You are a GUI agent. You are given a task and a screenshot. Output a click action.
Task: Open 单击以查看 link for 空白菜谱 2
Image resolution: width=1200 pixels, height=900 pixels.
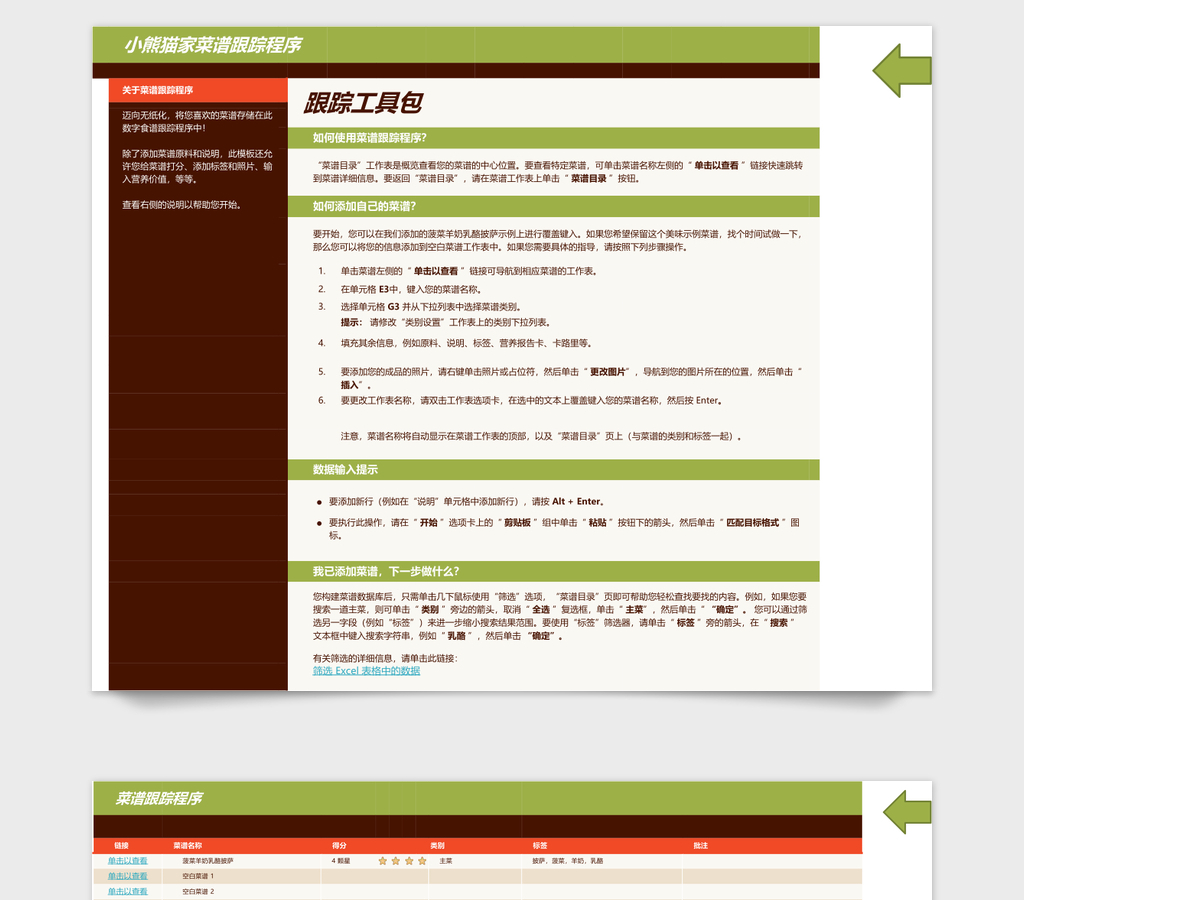click(x=128, y=891)
